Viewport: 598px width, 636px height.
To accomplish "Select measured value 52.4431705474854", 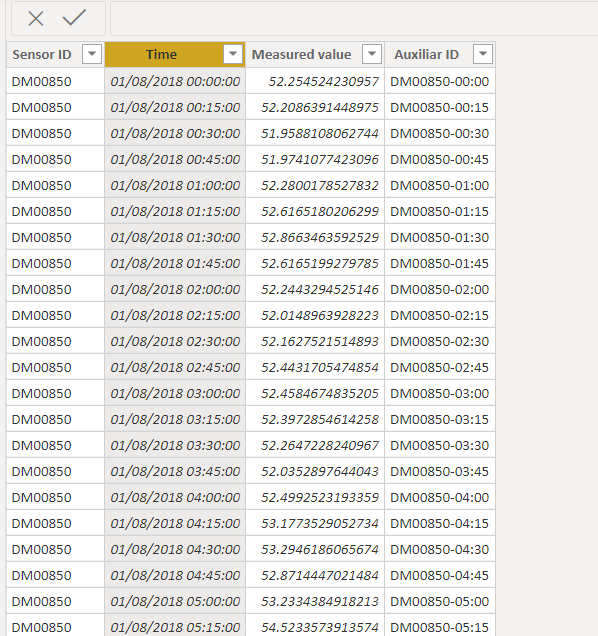I will click(315, 367).
